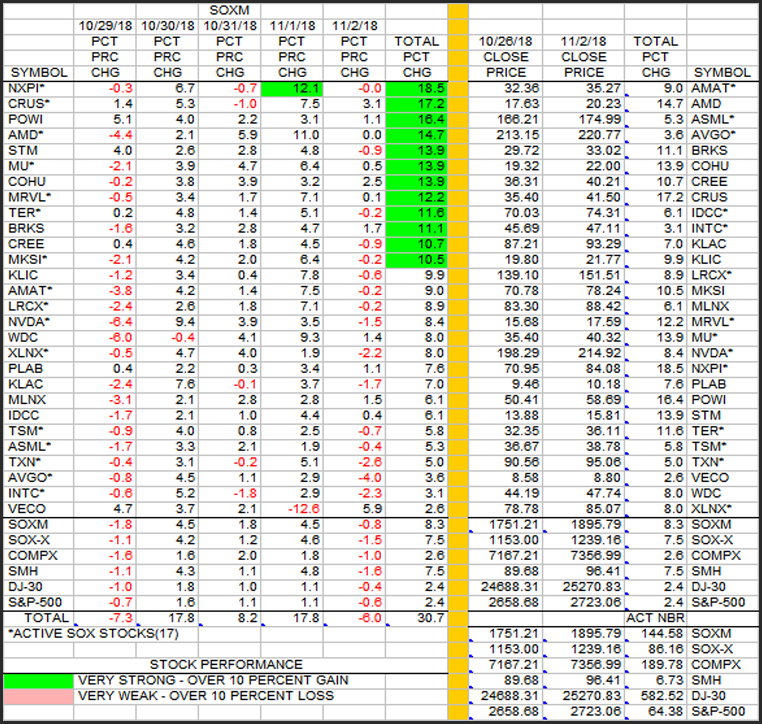The height and width of the screenshot is (724, 762).
Task: Select the green 17.2 total for CRUS
Action: point(417,104)
